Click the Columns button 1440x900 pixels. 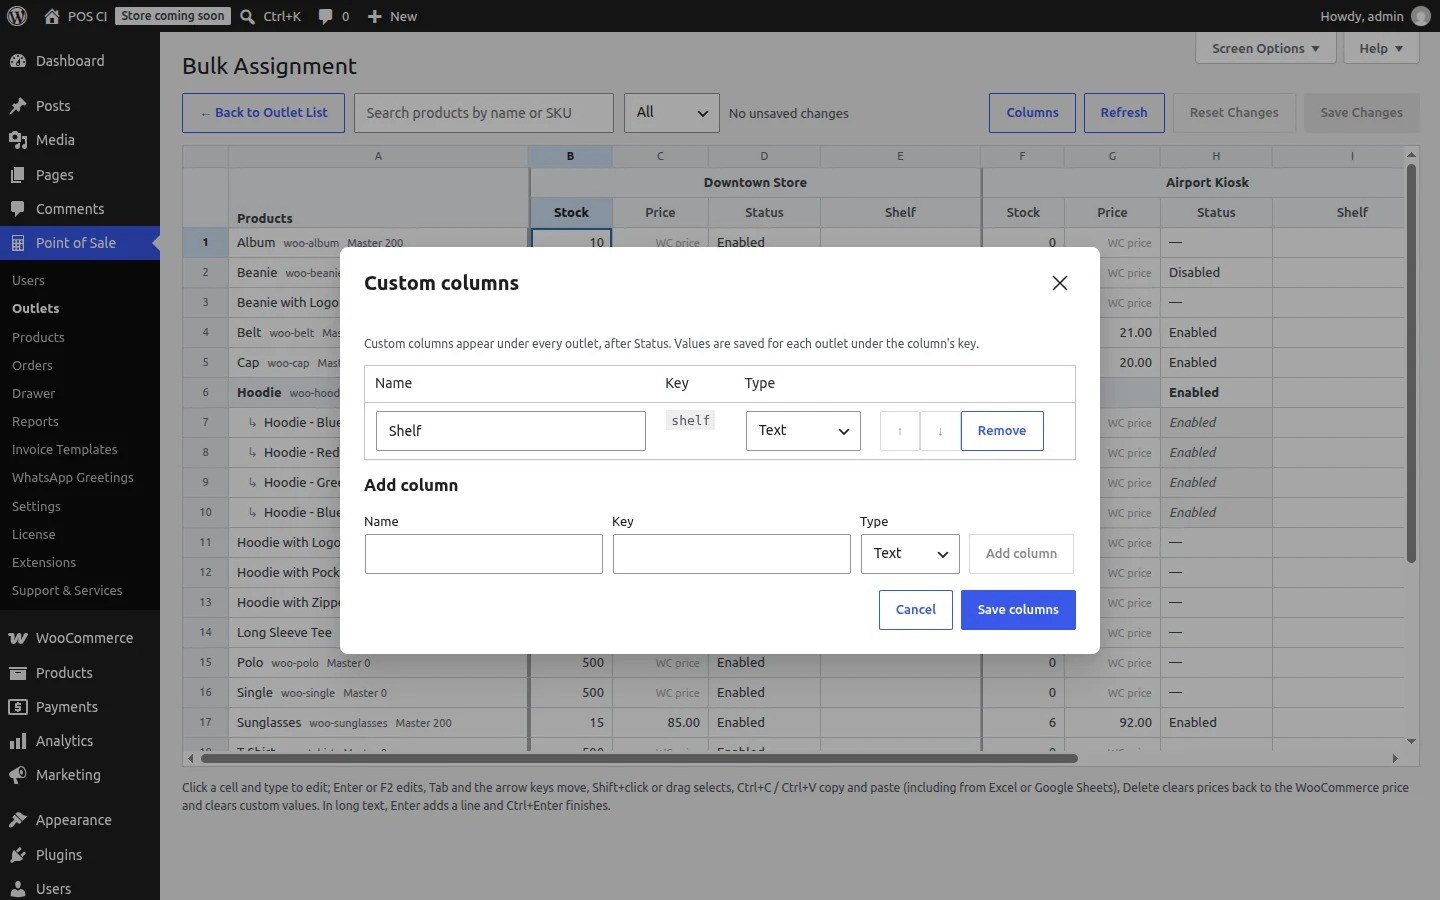coord(1032,113)
